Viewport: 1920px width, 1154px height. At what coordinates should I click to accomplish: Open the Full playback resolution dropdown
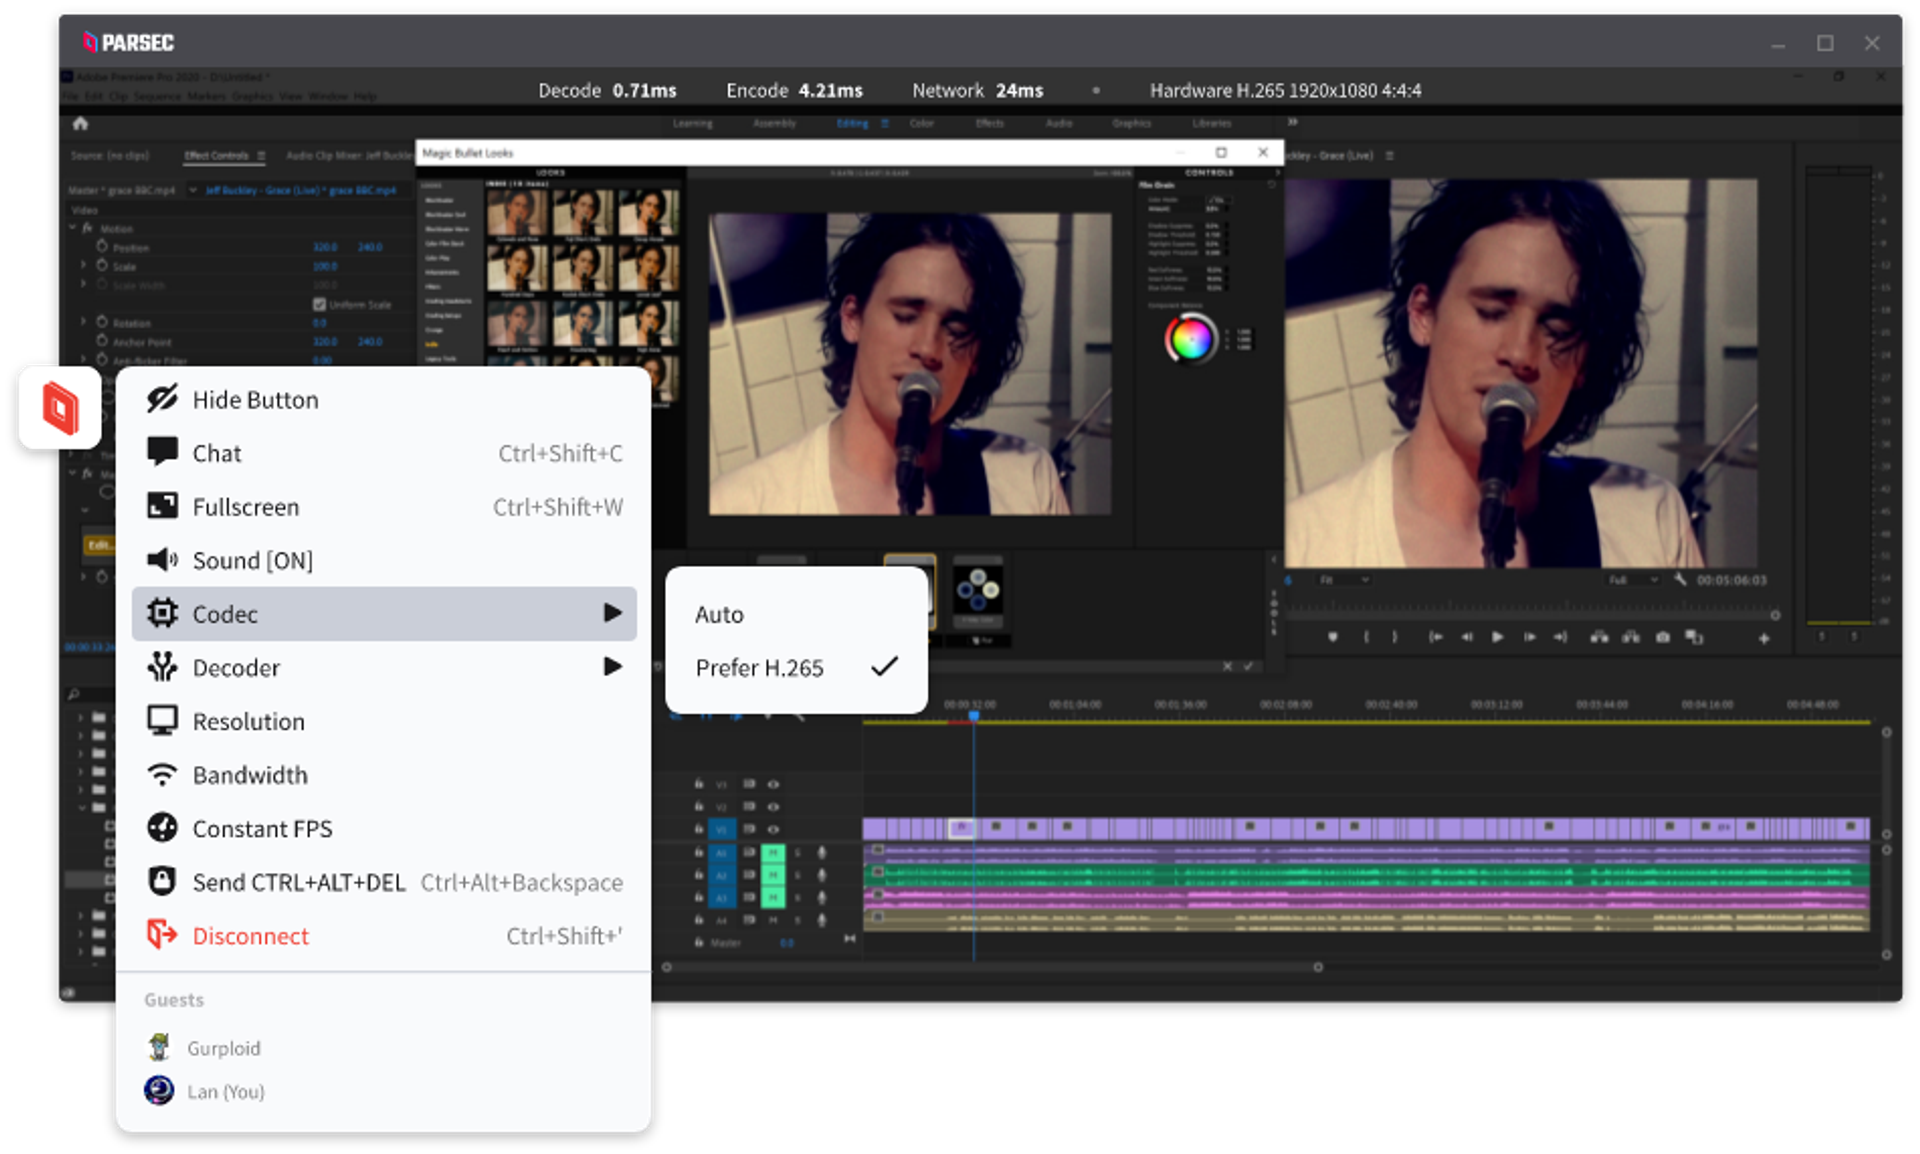coord(1632,579)
